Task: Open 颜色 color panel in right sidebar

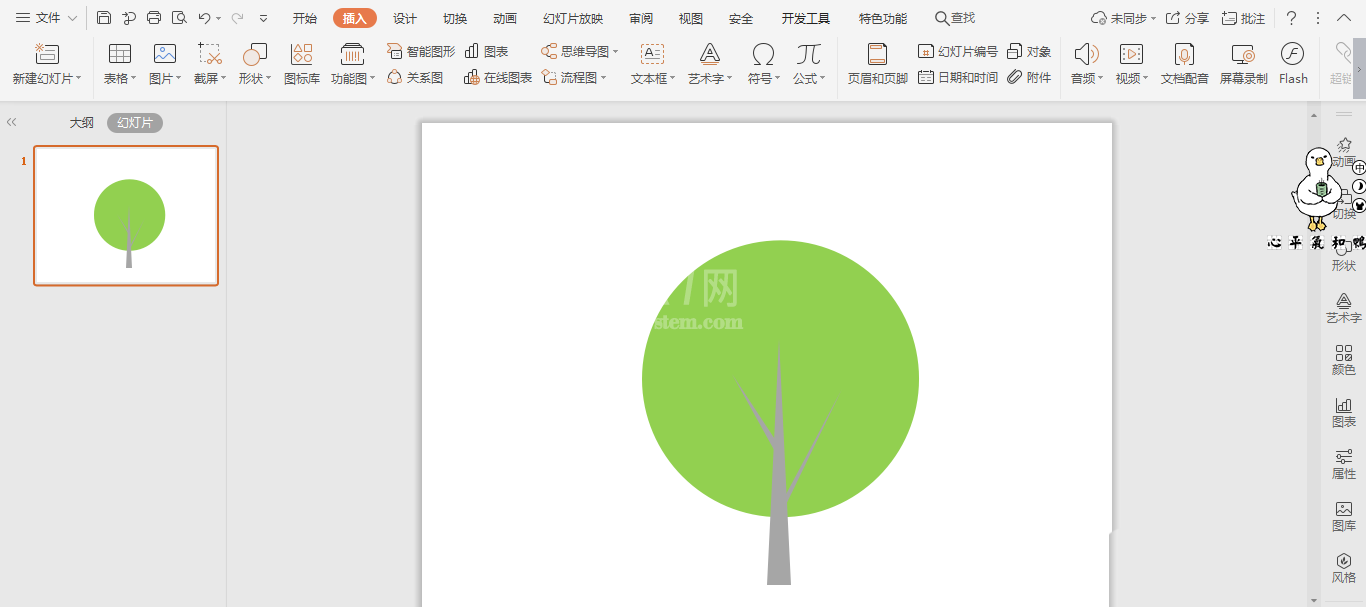Action: pos(1344,360)
